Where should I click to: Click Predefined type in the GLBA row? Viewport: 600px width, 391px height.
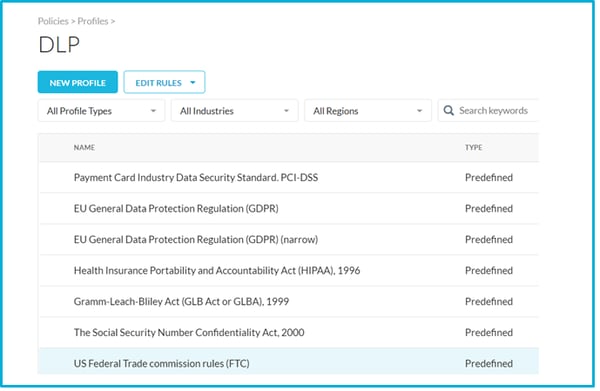(x=489, y=301)
